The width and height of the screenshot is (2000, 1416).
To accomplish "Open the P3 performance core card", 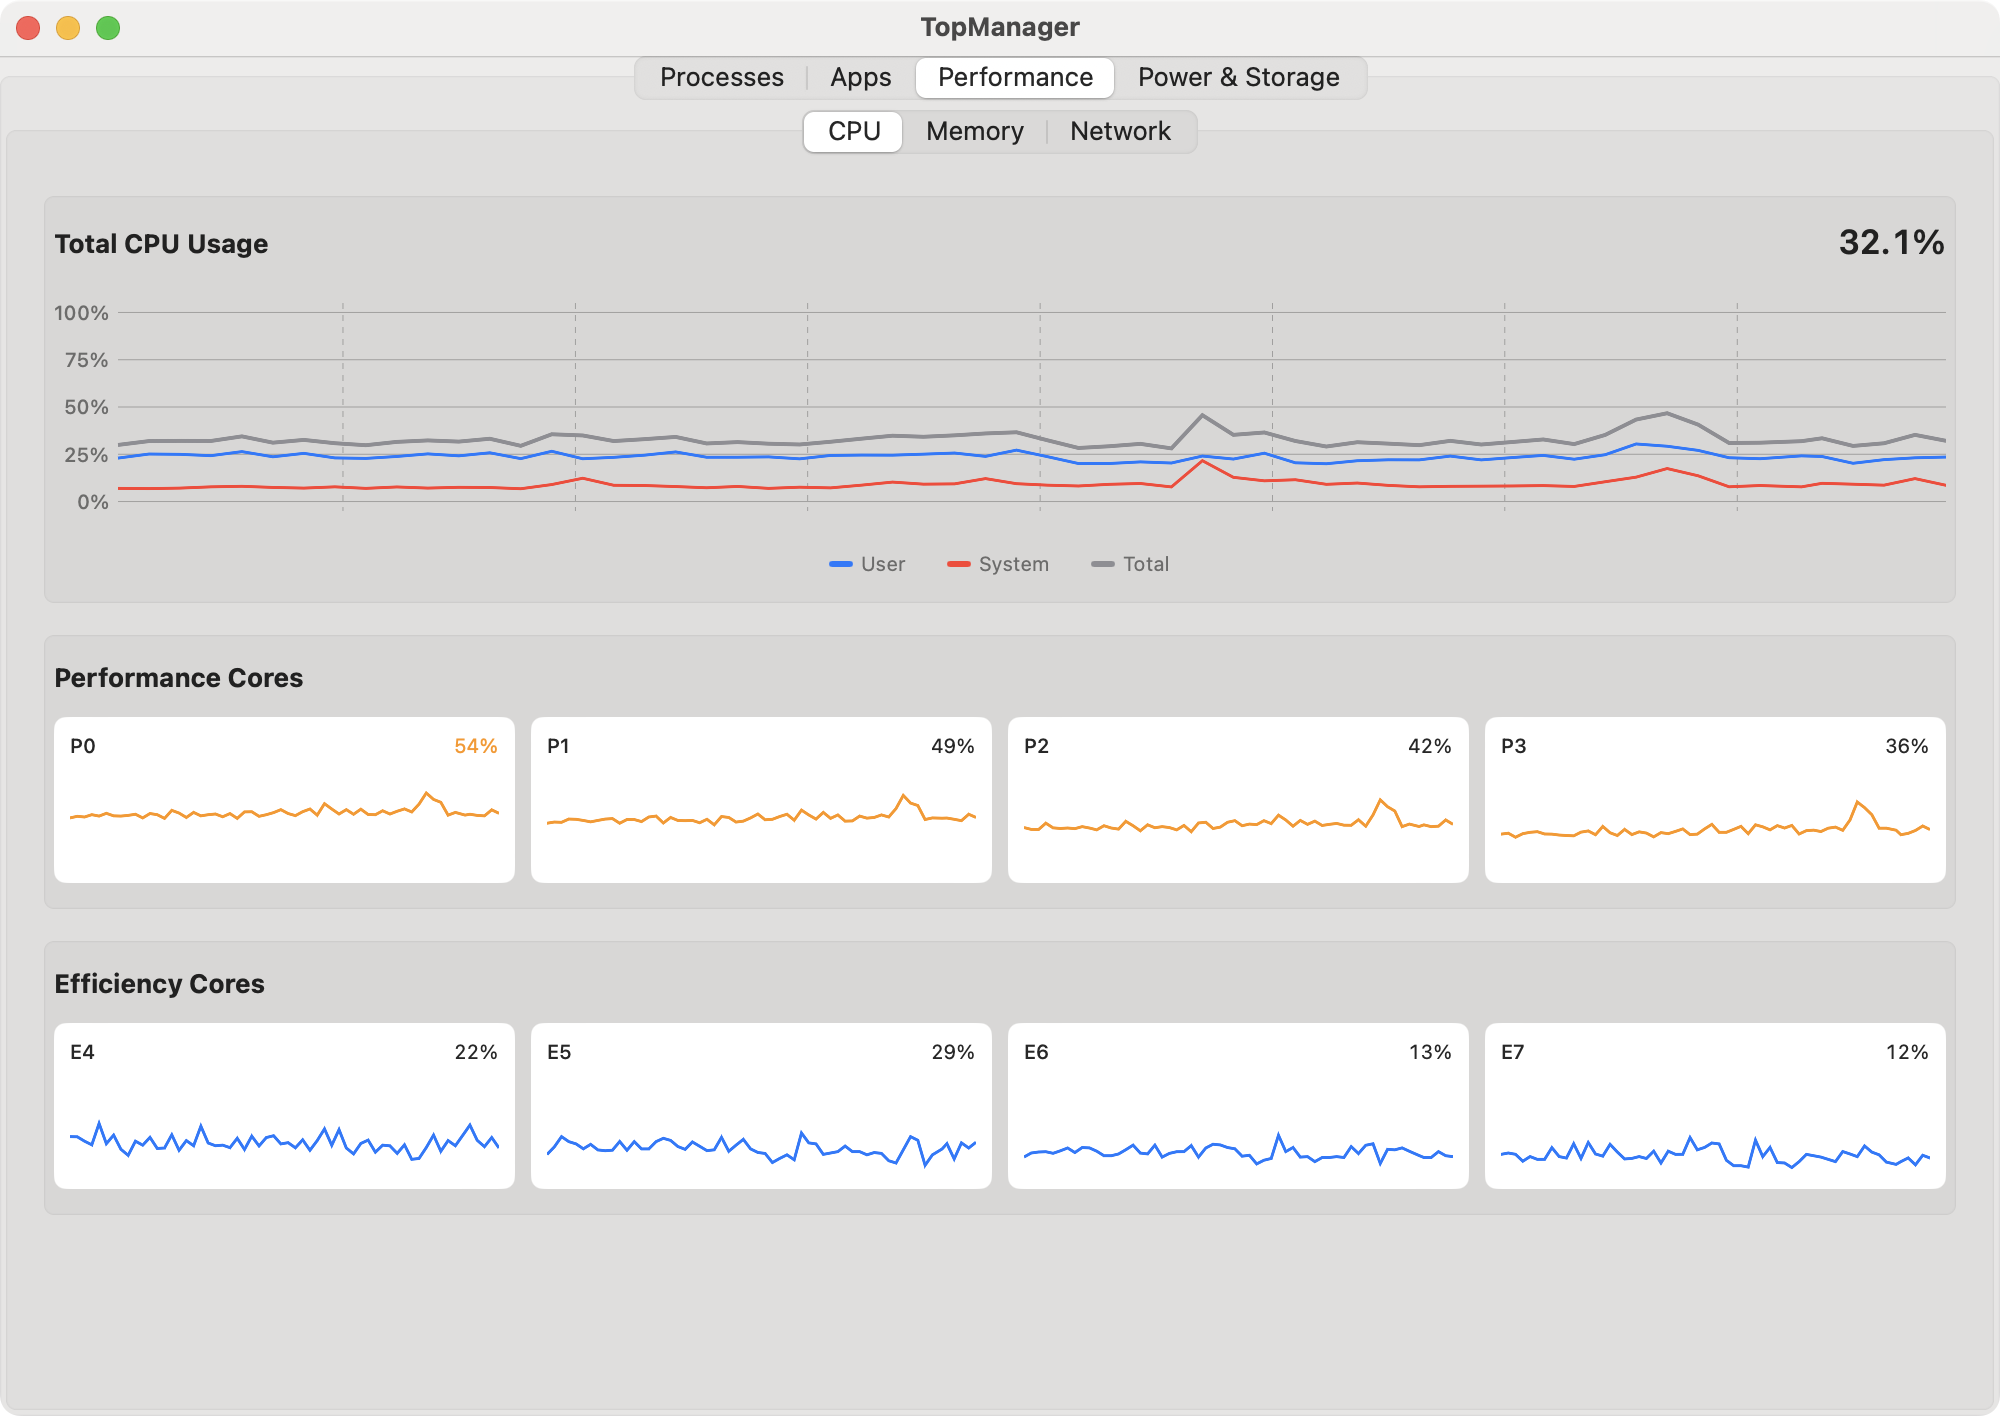I will coord(1715,799).
